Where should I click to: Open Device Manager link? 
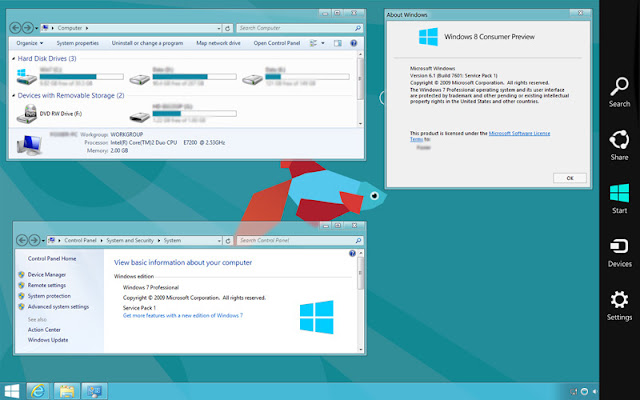(x=47, y=275)
